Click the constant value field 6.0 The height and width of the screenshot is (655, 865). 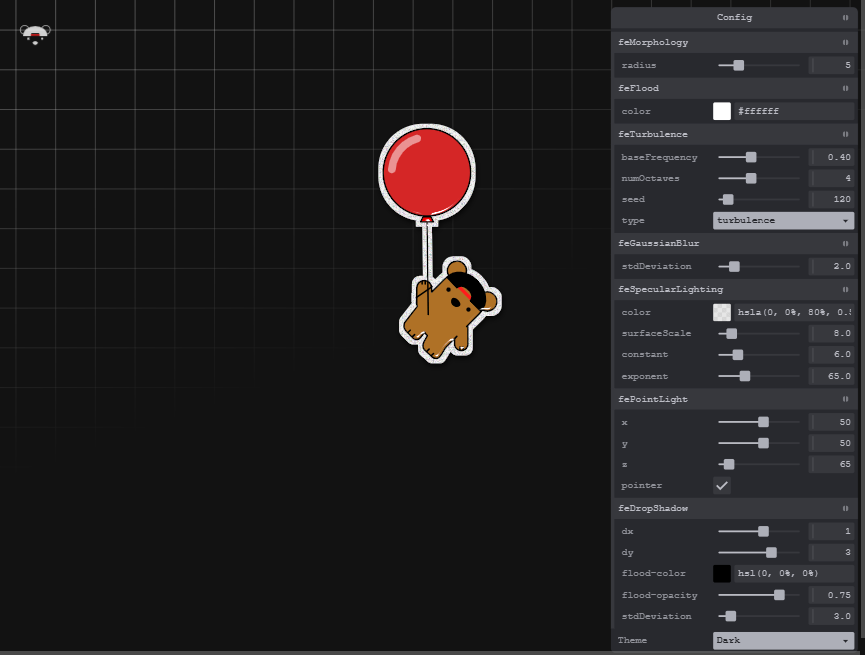click(x=831, y=354)
